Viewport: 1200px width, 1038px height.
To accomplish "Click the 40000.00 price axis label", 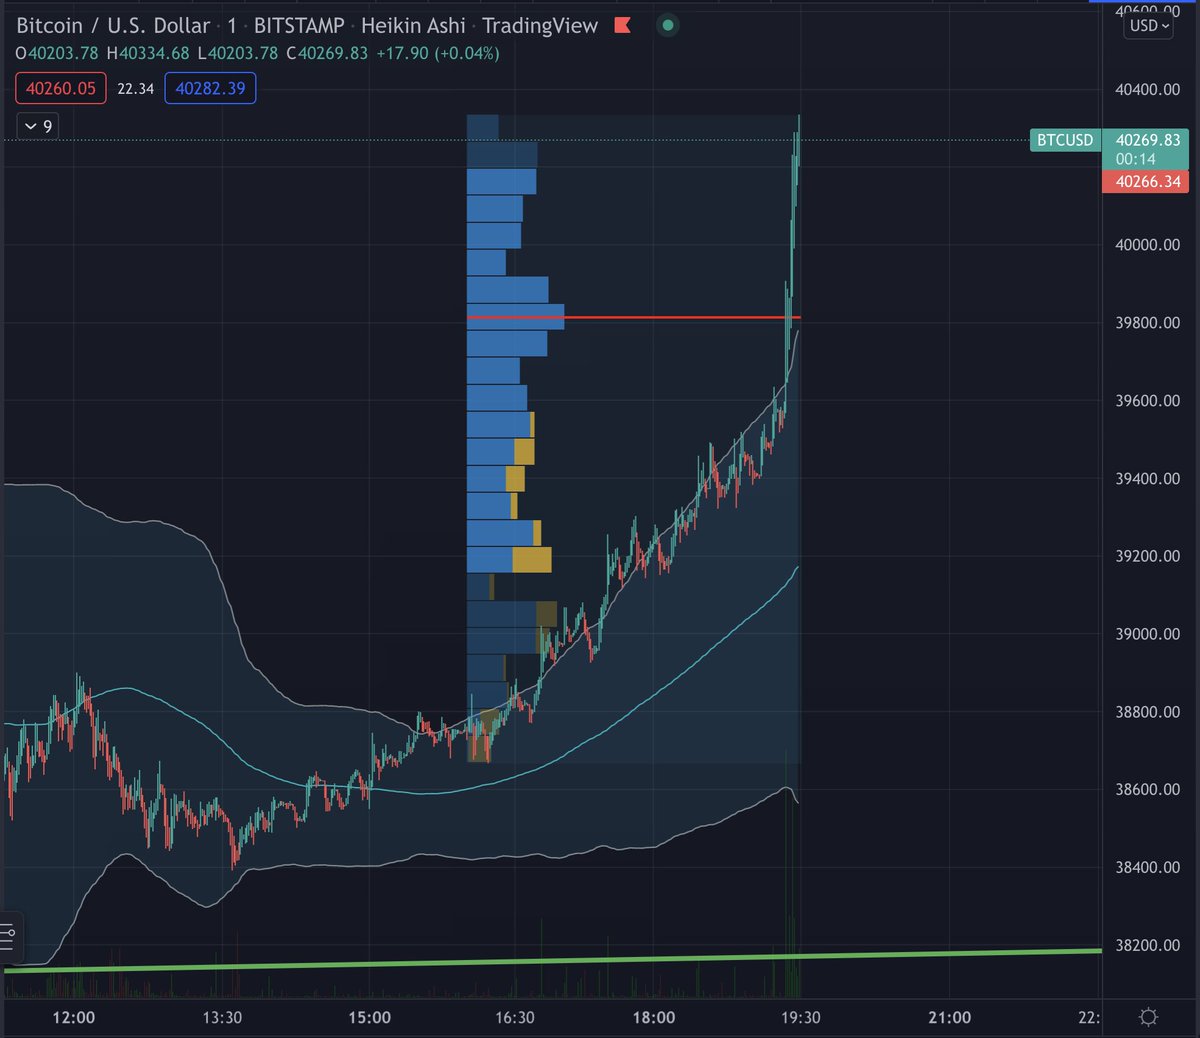I will coord(1147,245).
